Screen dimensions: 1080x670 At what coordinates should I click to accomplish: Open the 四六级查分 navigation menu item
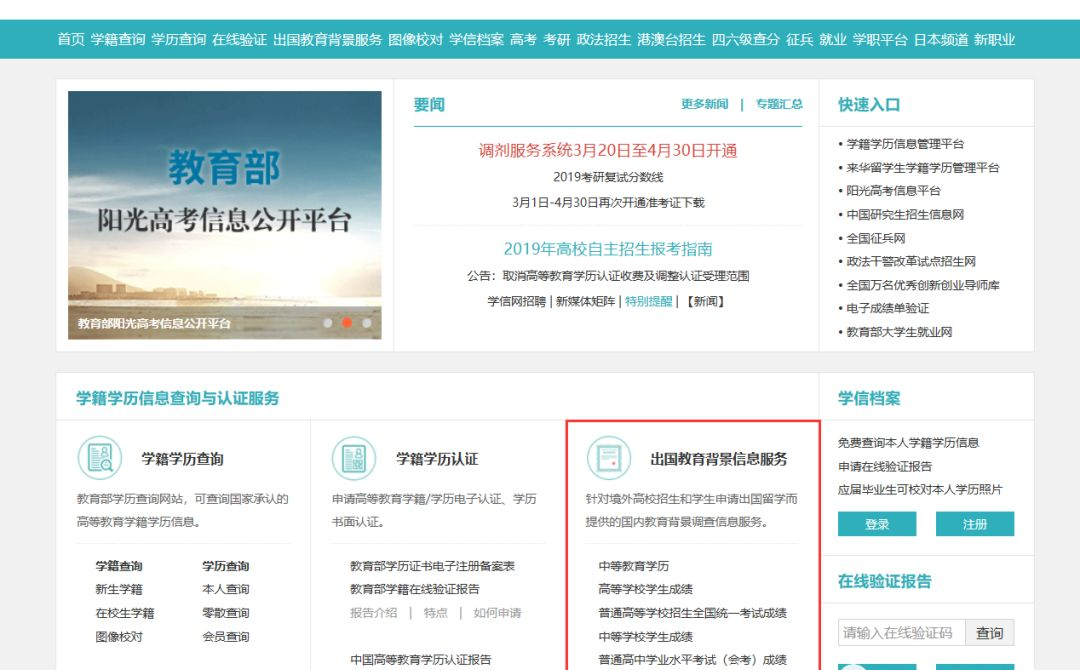pos(745,40)
